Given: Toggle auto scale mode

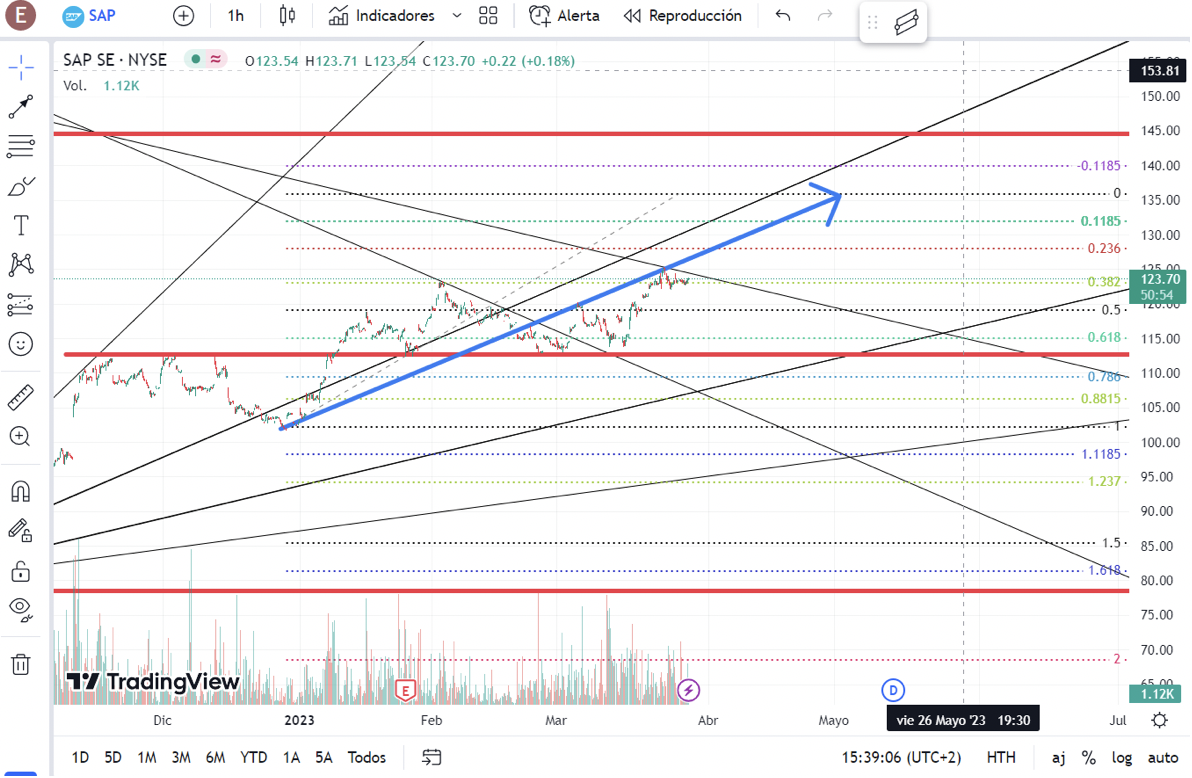Looking at the screenshot, I should pos(1162,757).
